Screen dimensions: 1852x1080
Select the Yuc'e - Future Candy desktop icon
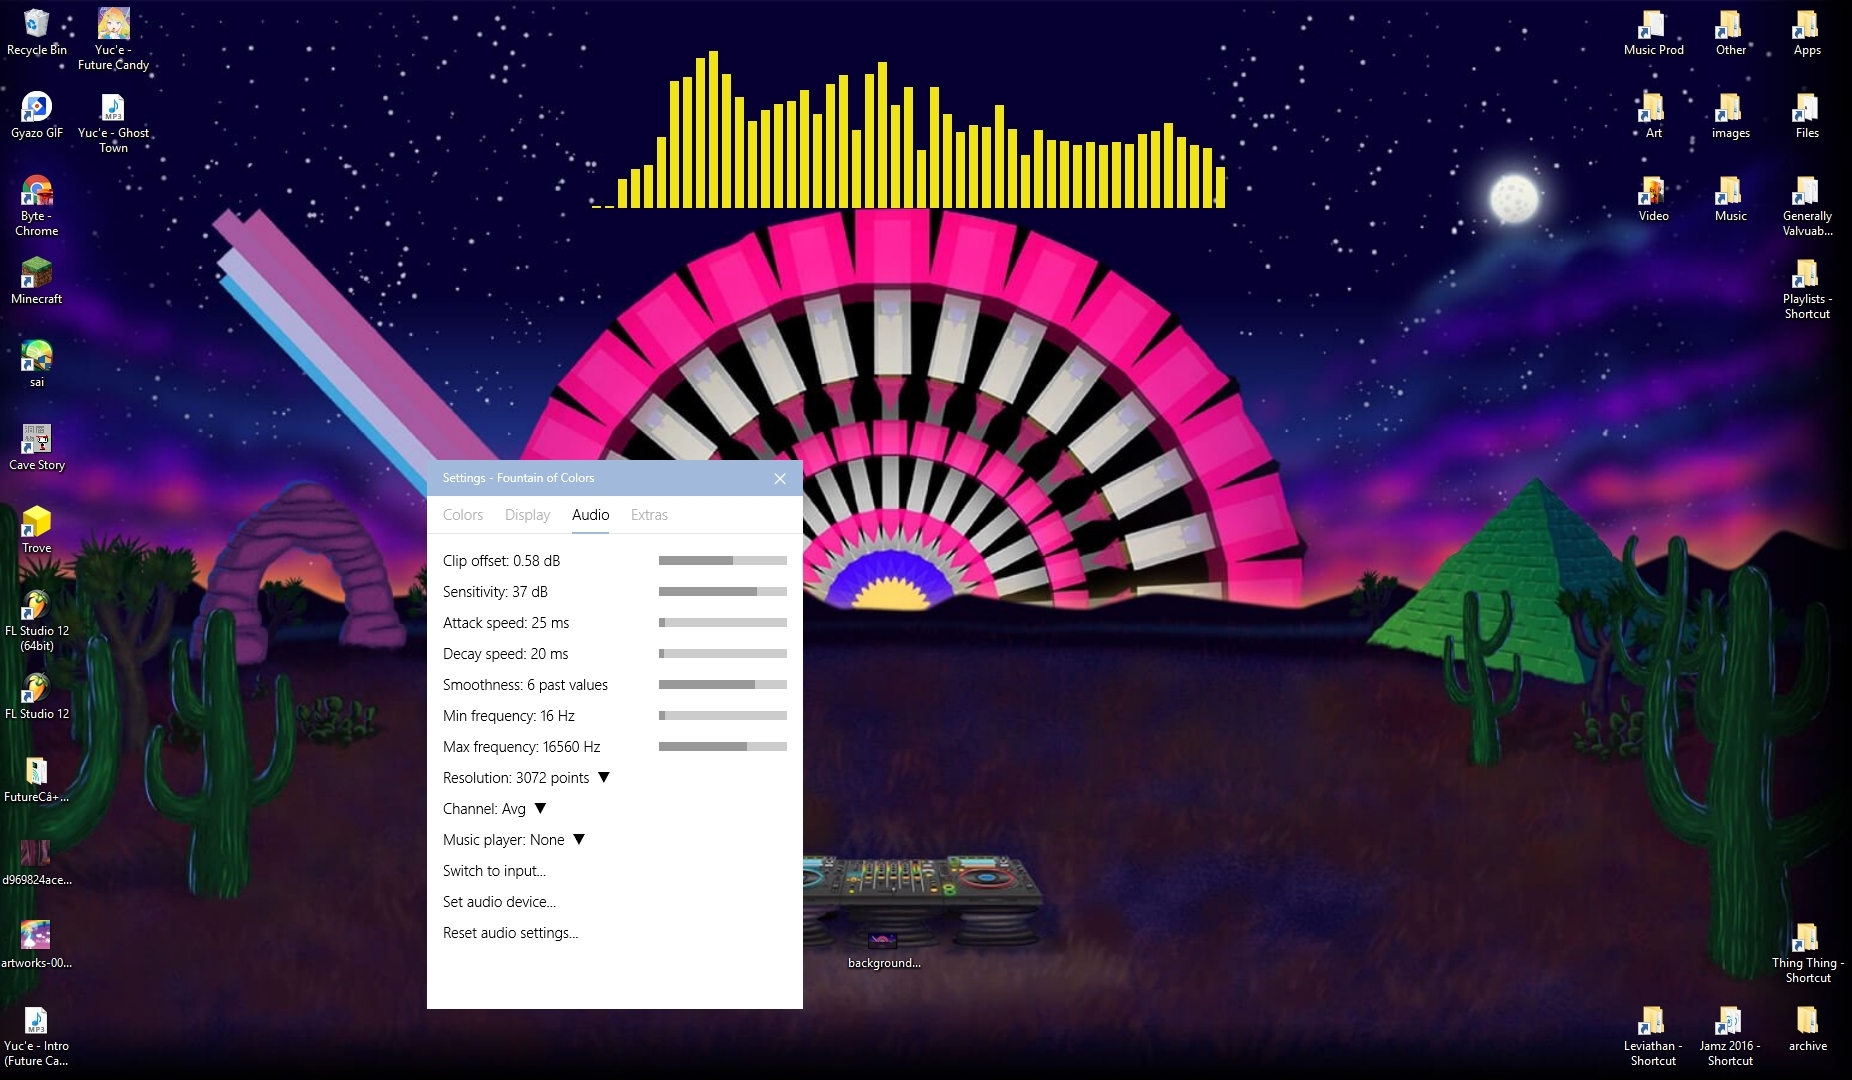113,40
